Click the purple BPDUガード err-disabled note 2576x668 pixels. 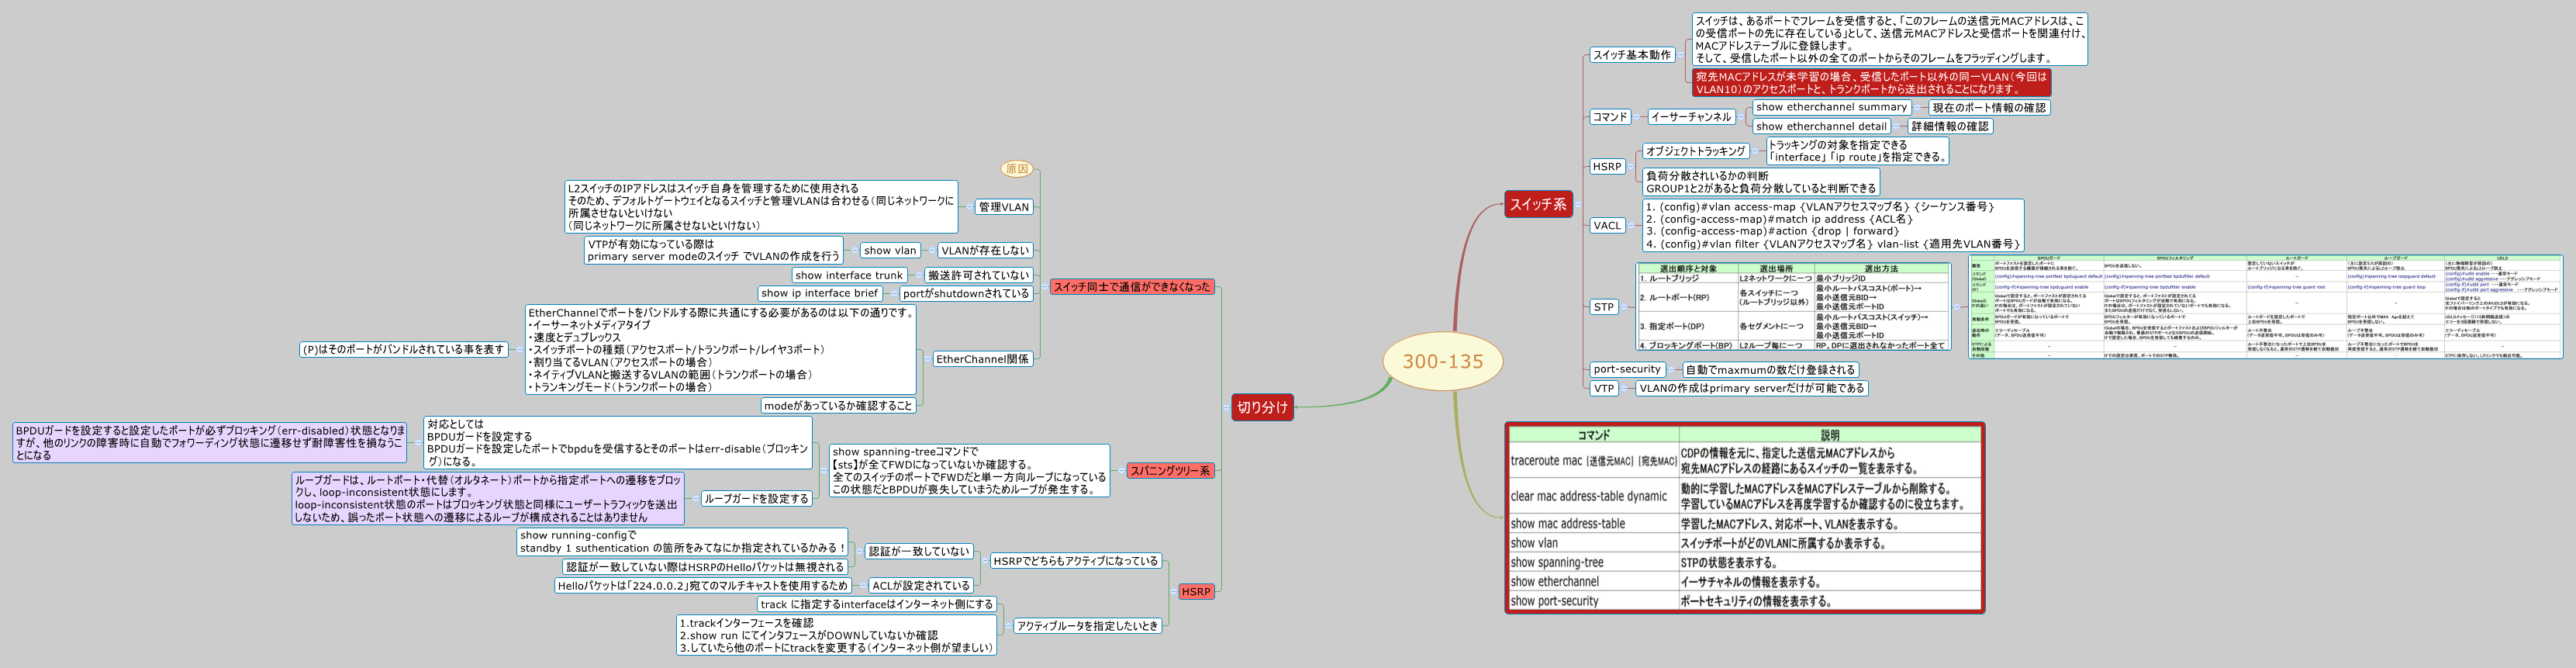point(210,442)
